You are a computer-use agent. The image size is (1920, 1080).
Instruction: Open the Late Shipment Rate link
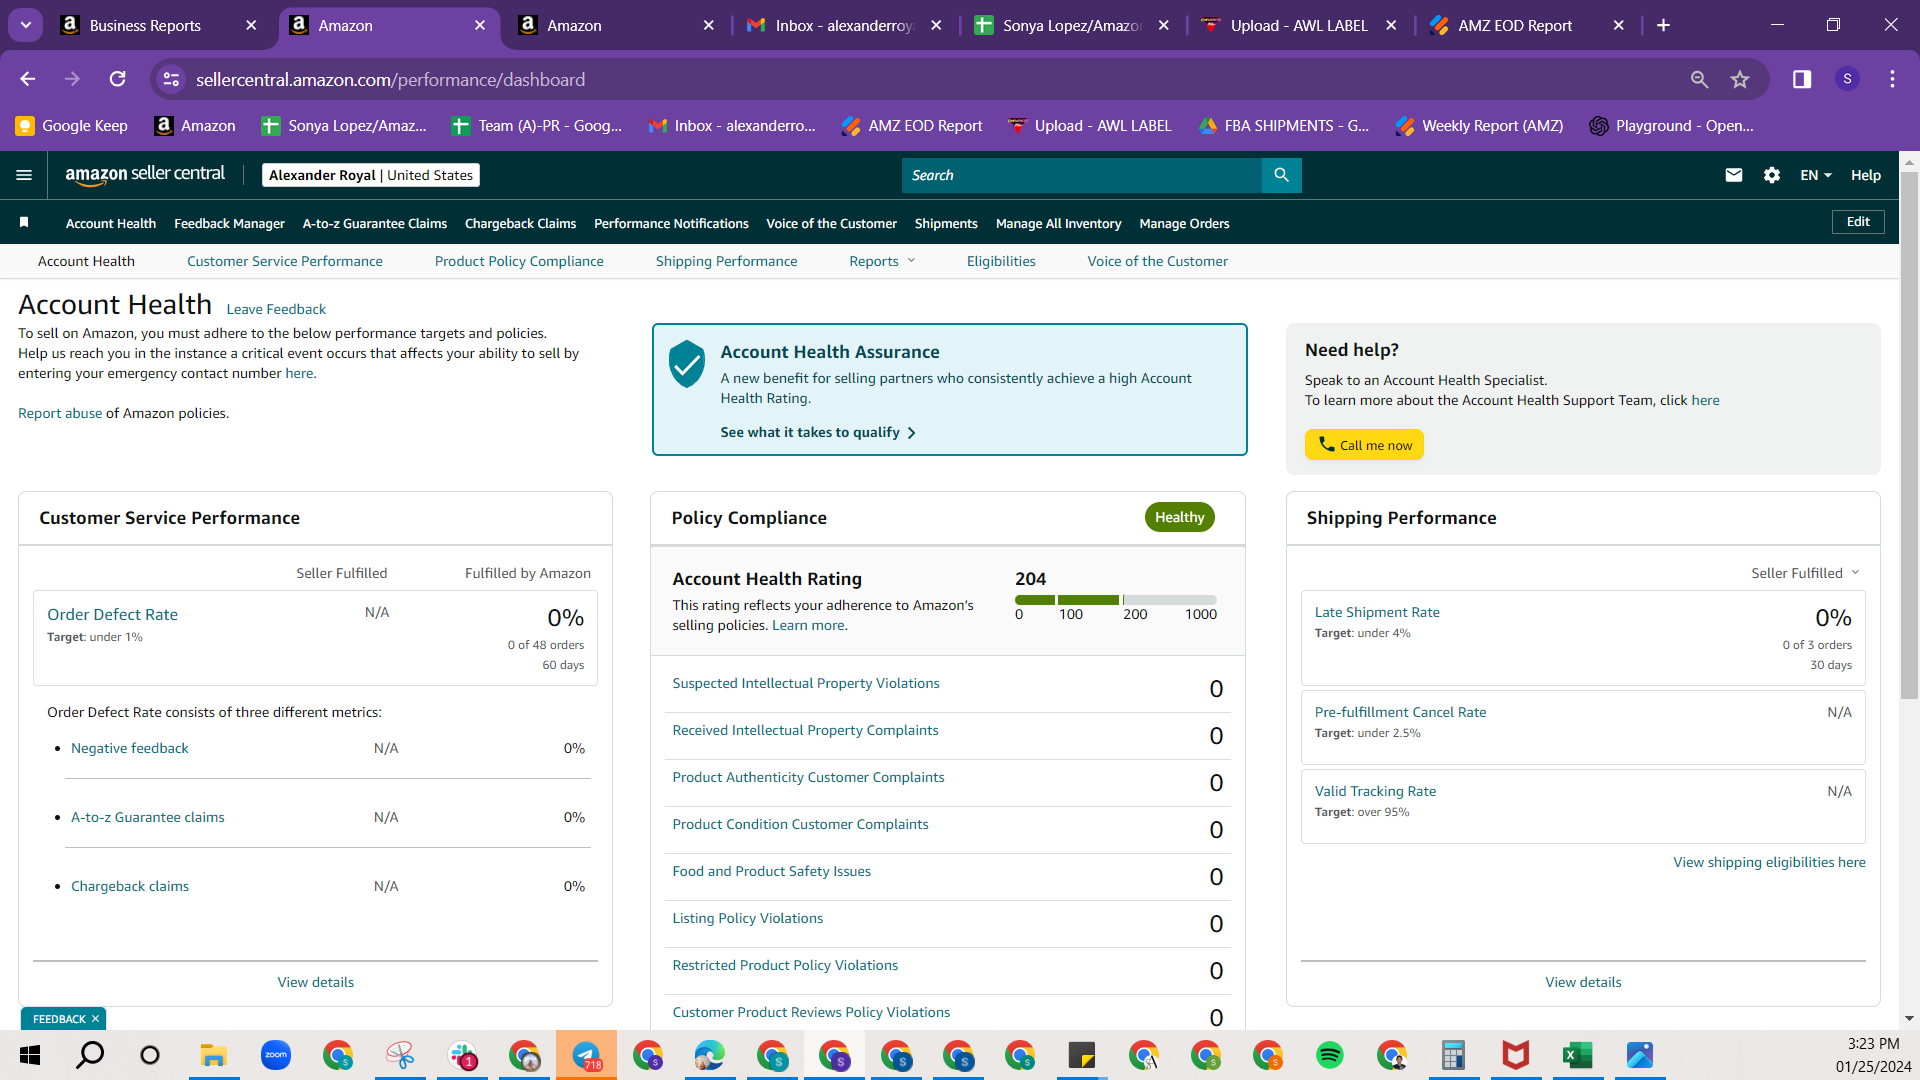[1377, 612]
